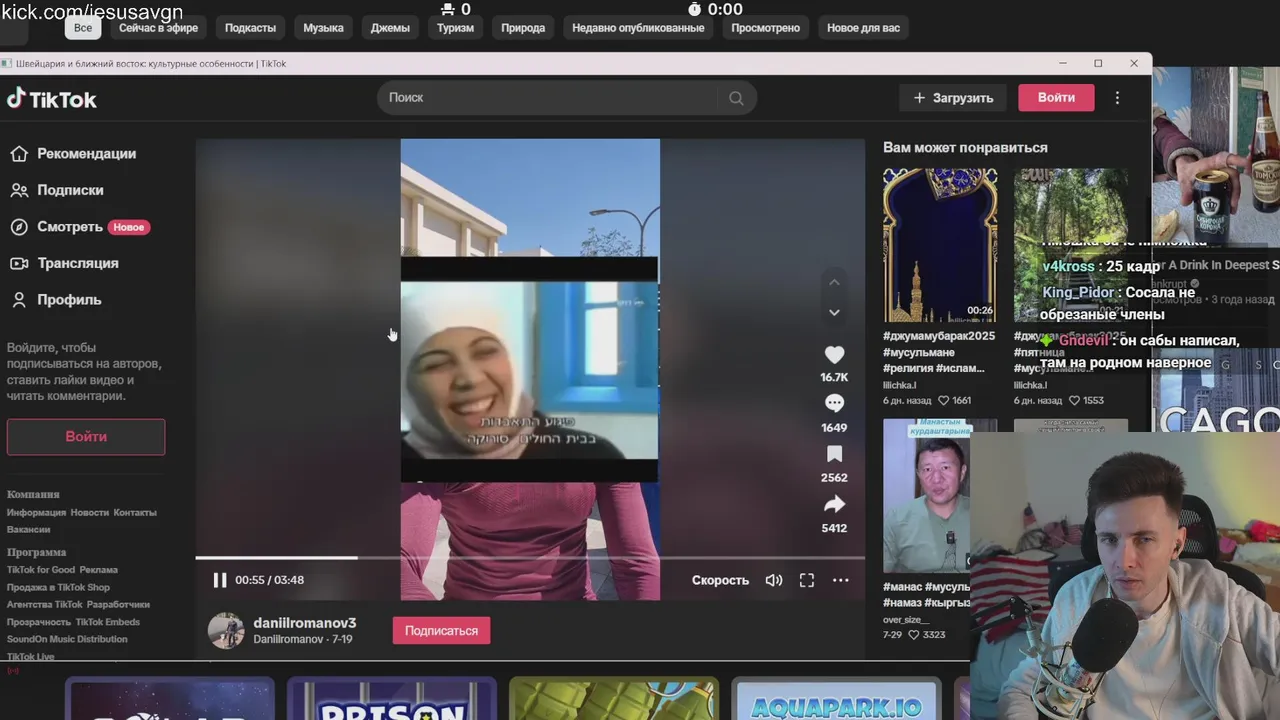Maximize the TikTok browser window
The height and width of the screenshot is (720, 1280).
point(1098,63)
